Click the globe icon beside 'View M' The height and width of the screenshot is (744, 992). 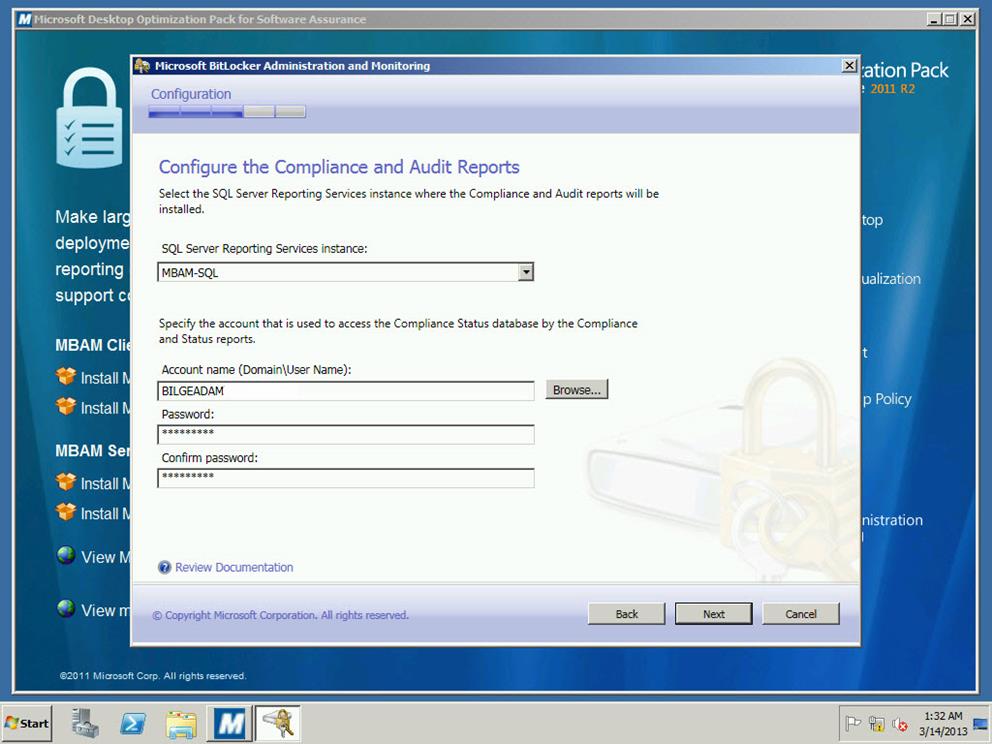pyautogui.click(x=66, y=555)
